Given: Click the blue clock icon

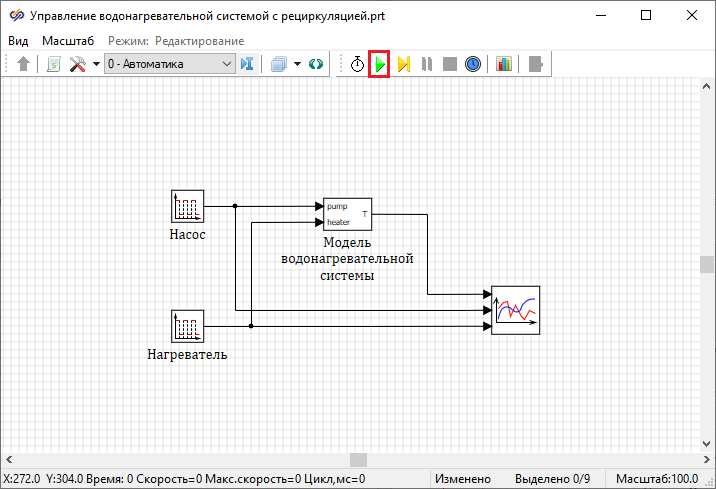Looking at the screenshot, I should click(473, 64).
